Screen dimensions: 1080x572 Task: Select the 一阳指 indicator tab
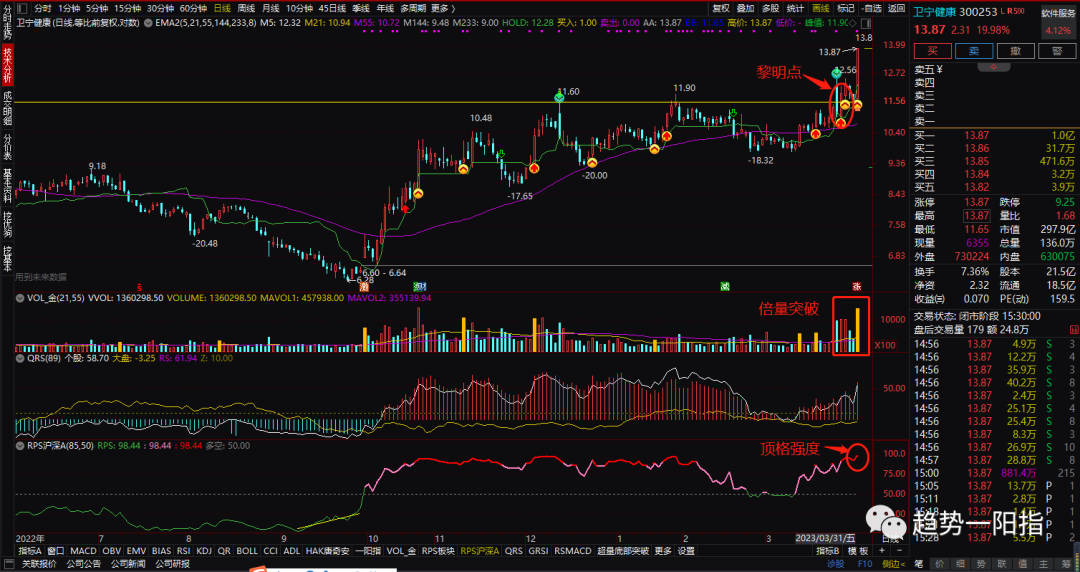368,551
